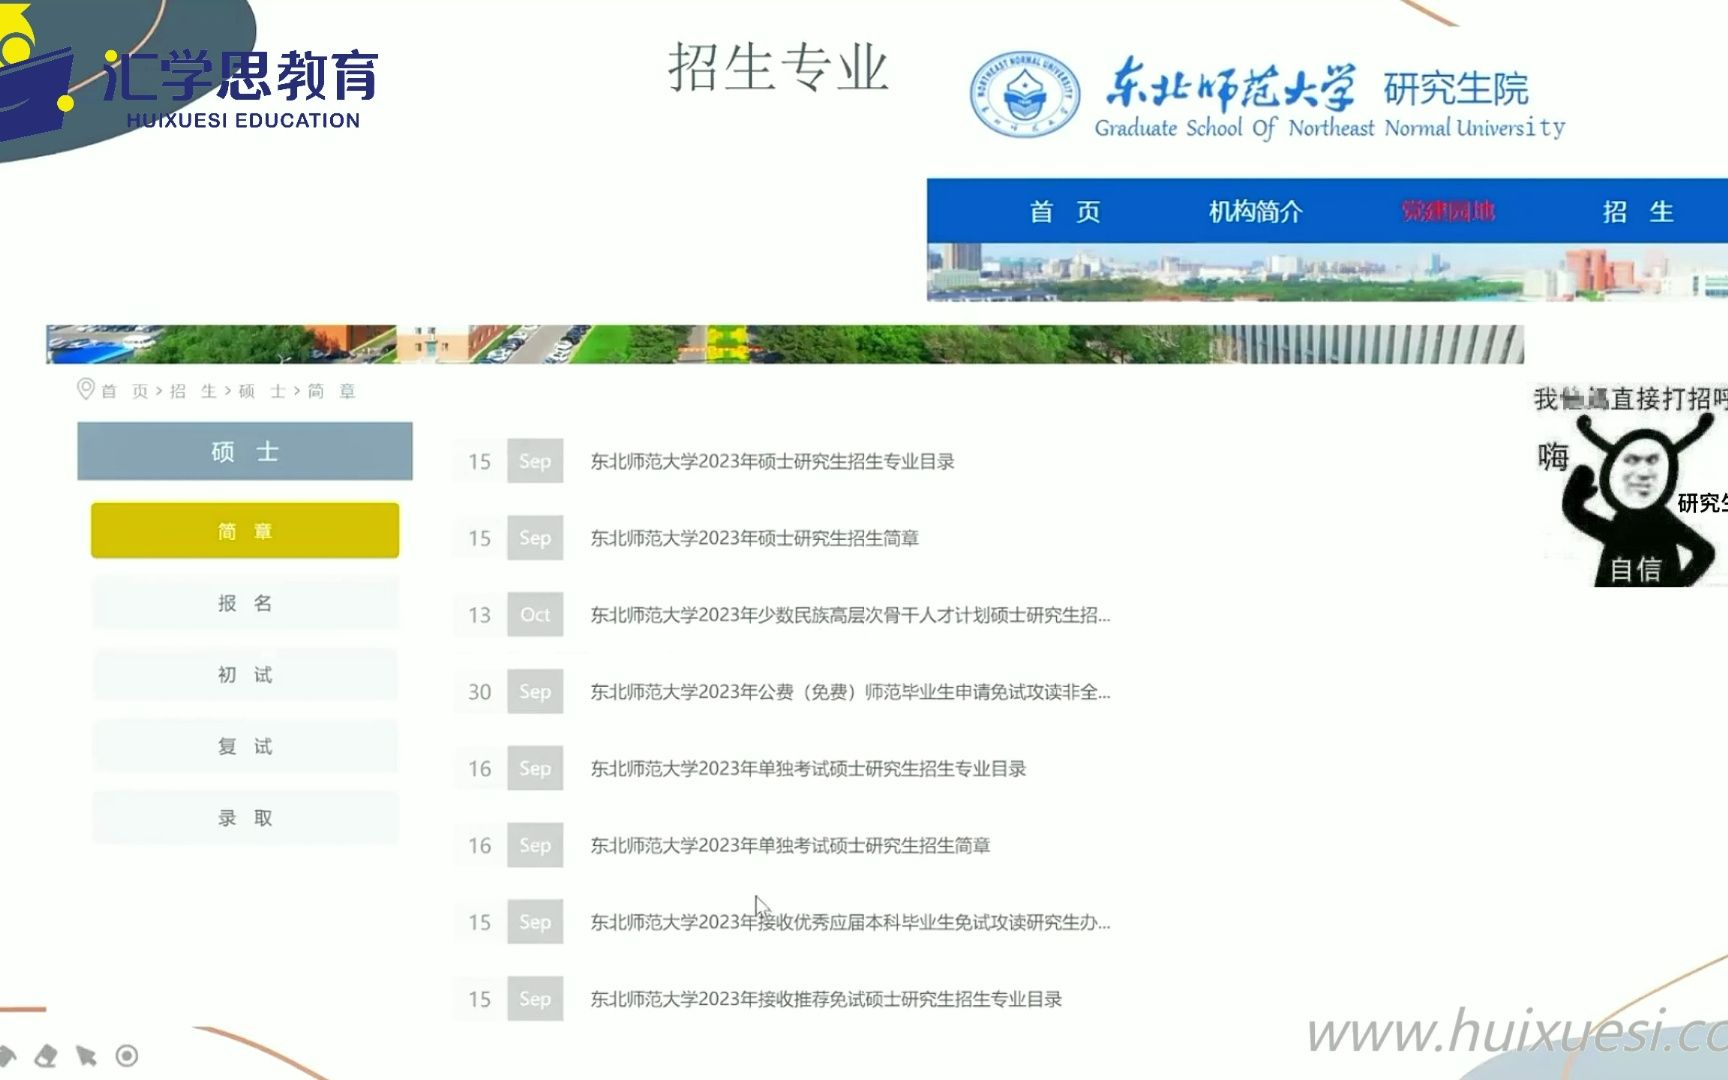Open 少数民族高层次骨干人才计划 article
1728x1080 pixels.
click(850, 615)
